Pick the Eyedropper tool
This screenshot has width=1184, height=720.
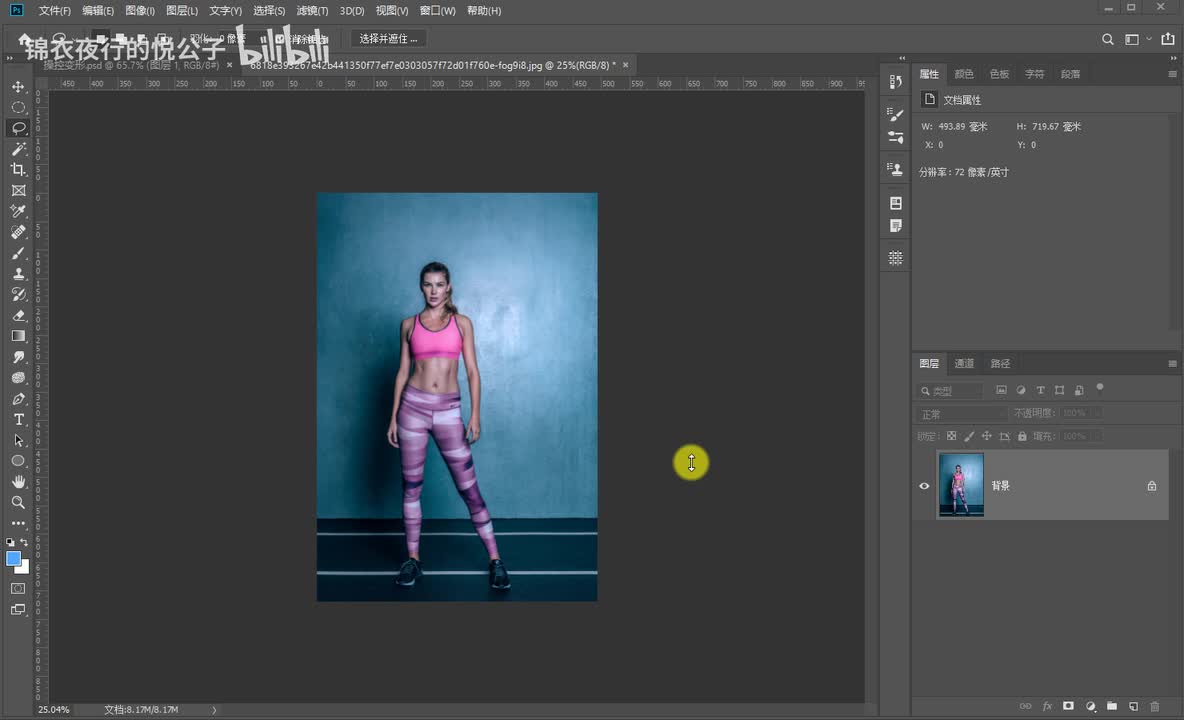[x=18, y=211]
